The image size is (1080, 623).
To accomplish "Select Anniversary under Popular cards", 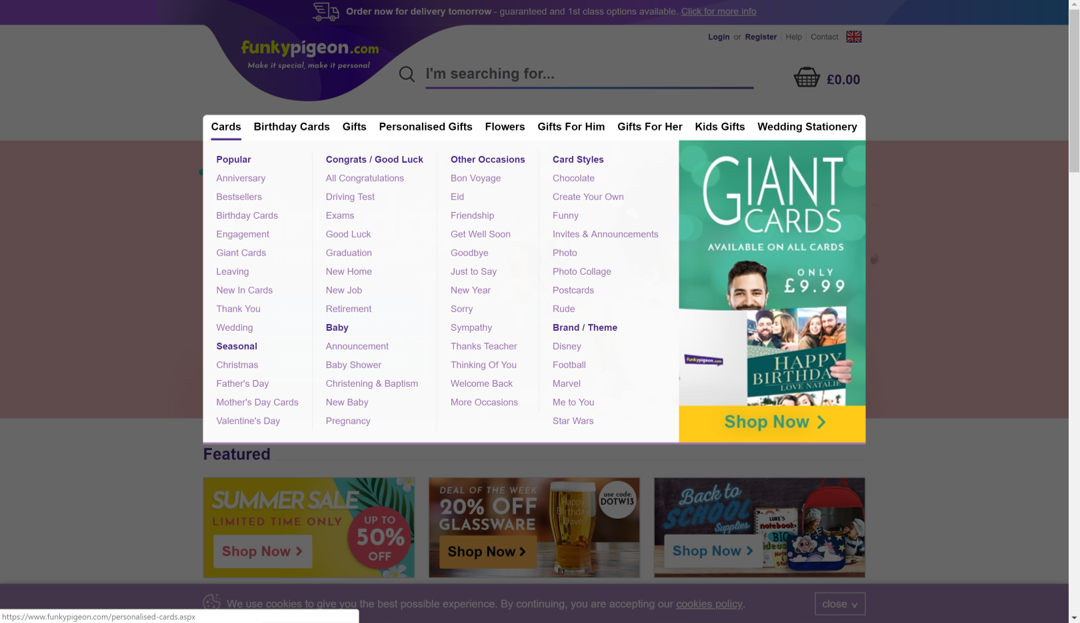I will [241, 178].
